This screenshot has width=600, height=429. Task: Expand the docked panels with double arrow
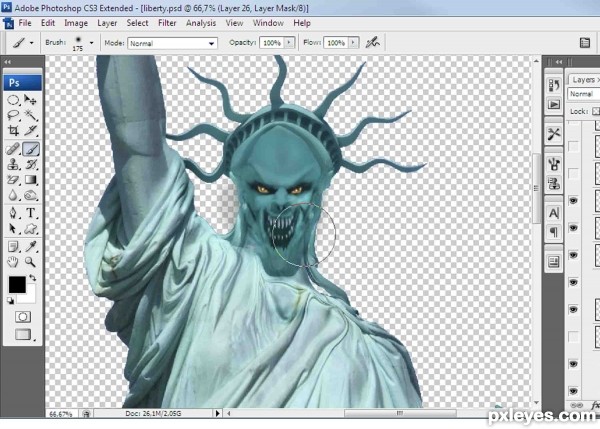click(x=559, y=62)
